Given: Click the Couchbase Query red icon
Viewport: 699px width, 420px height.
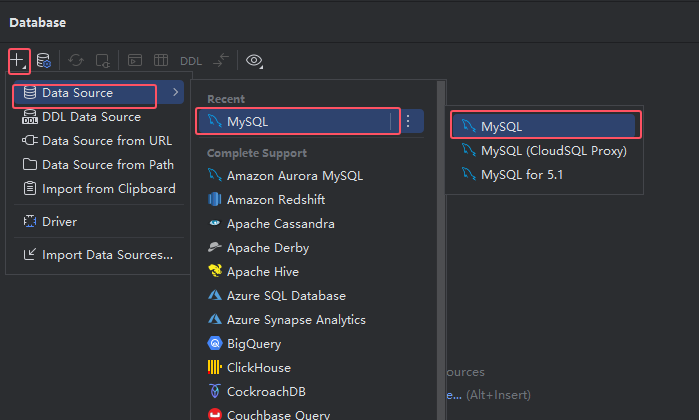Looking at the screenshot, I should point(215,414).
